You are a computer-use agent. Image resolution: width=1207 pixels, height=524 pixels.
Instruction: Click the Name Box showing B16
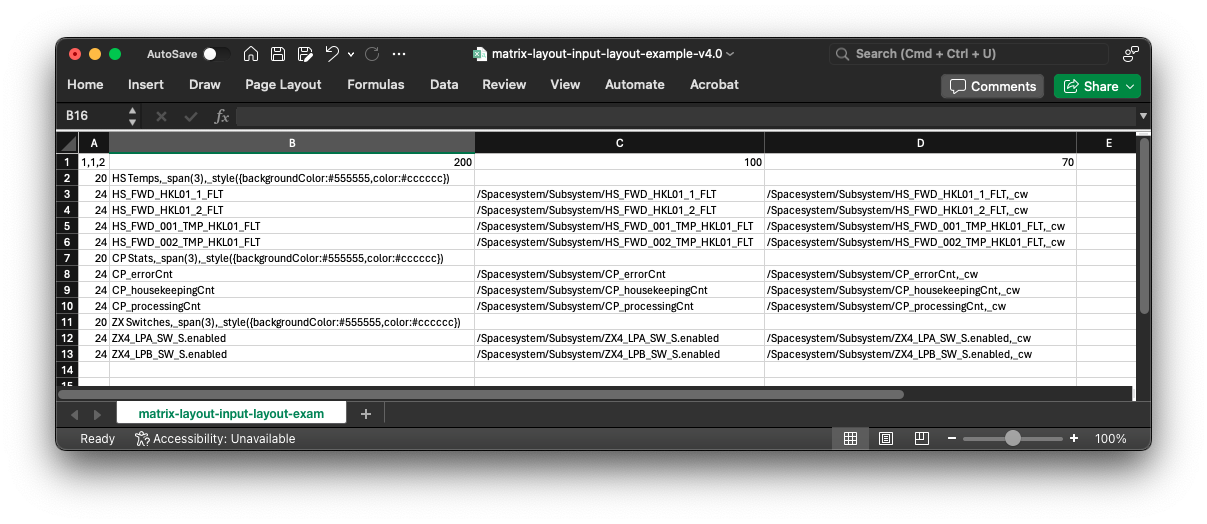92,116
